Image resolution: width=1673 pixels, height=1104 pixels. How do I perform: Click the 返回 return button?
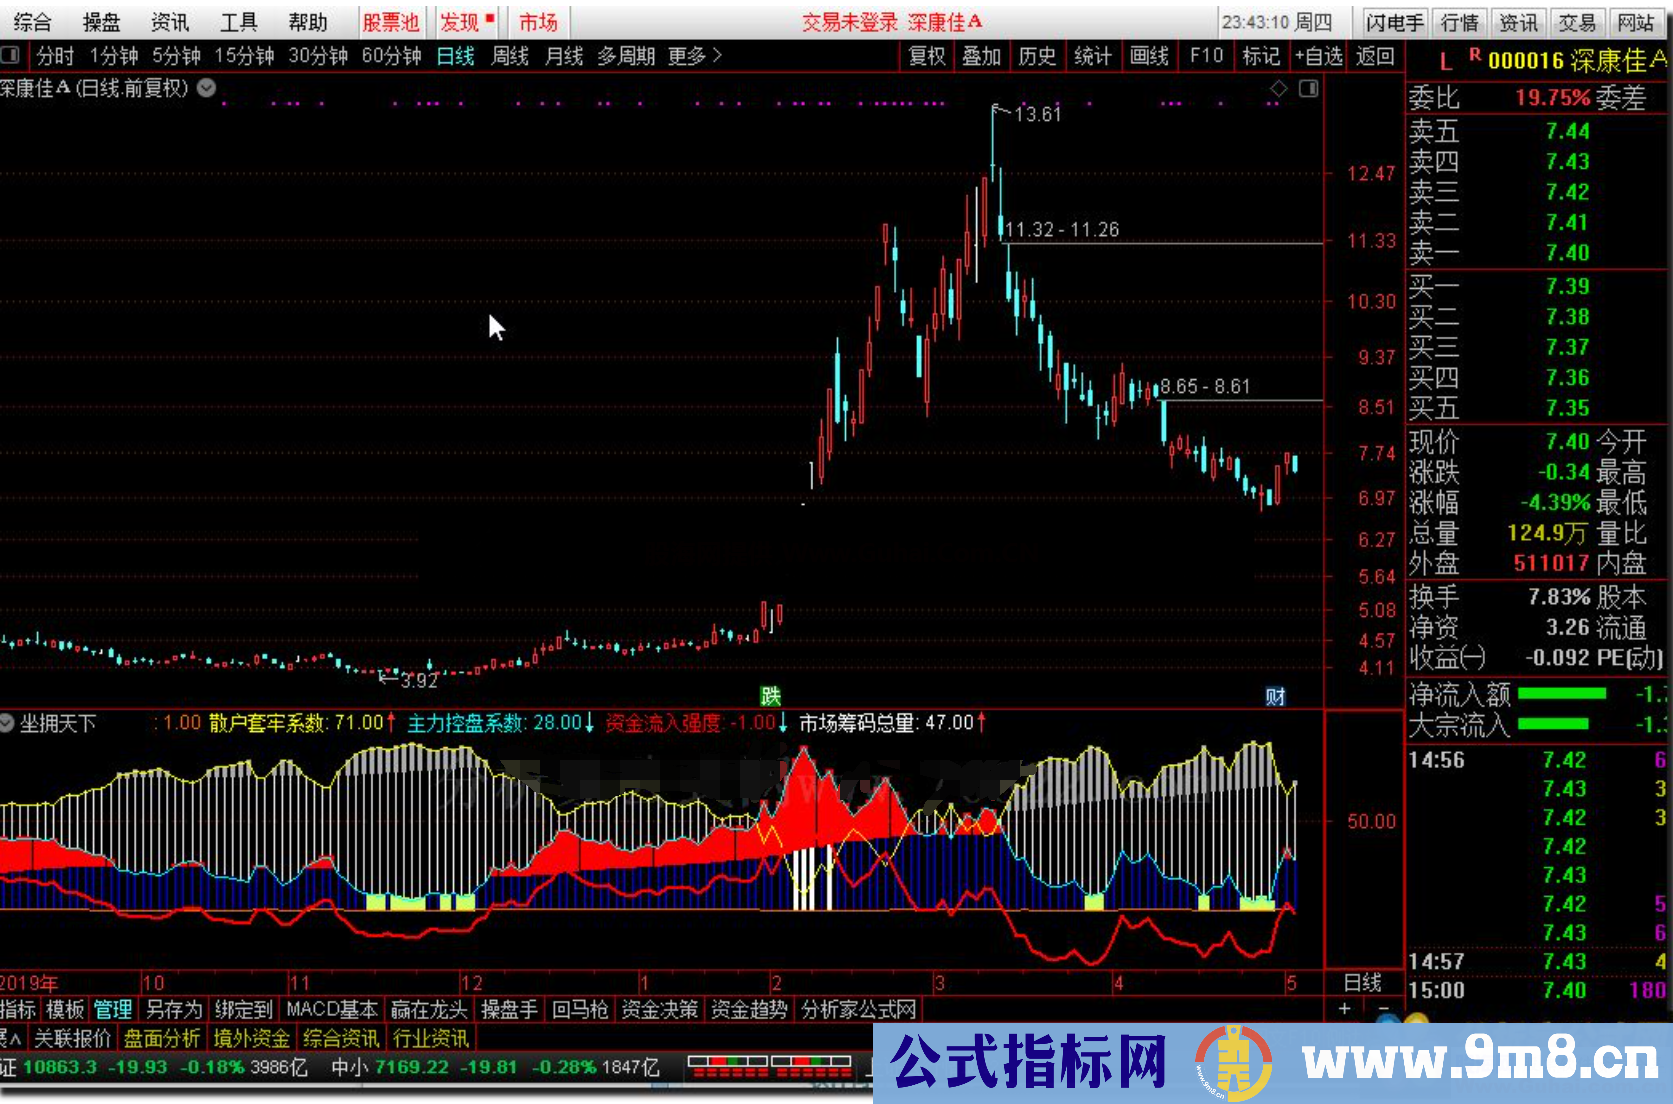(1375, 57)
